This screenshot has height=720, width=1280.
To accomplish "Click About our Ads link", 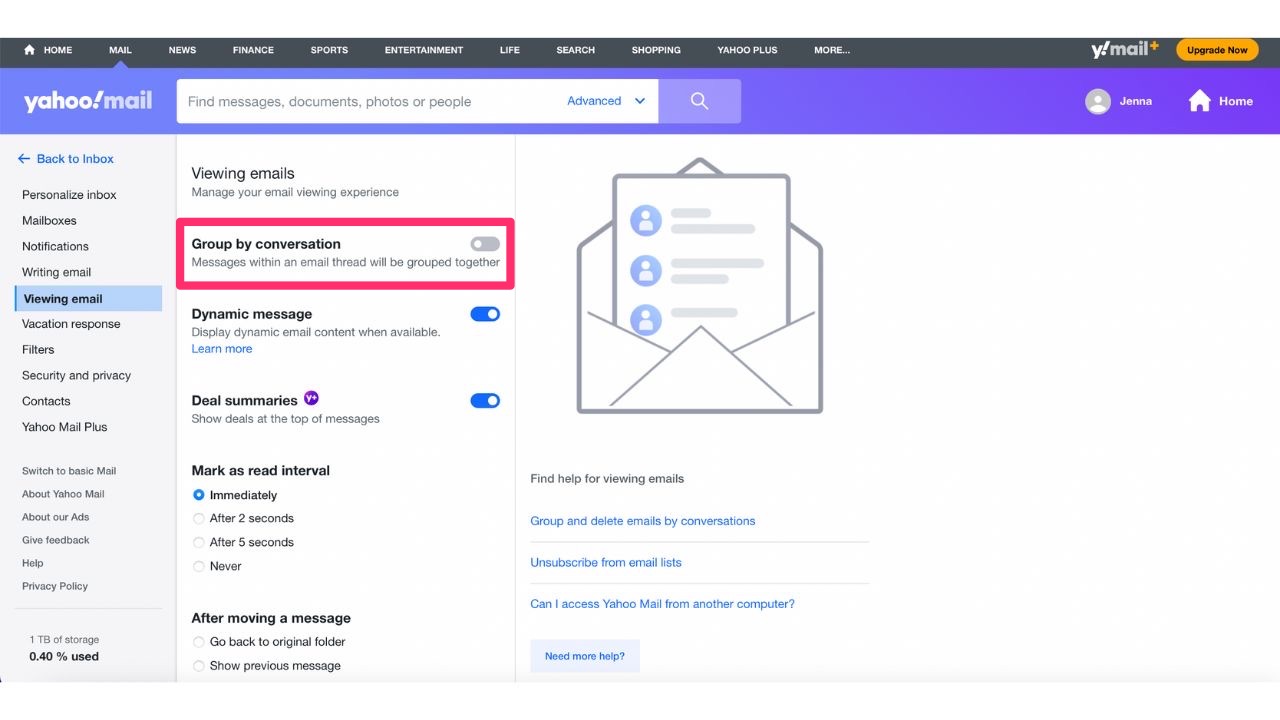I will pos(55,517).
